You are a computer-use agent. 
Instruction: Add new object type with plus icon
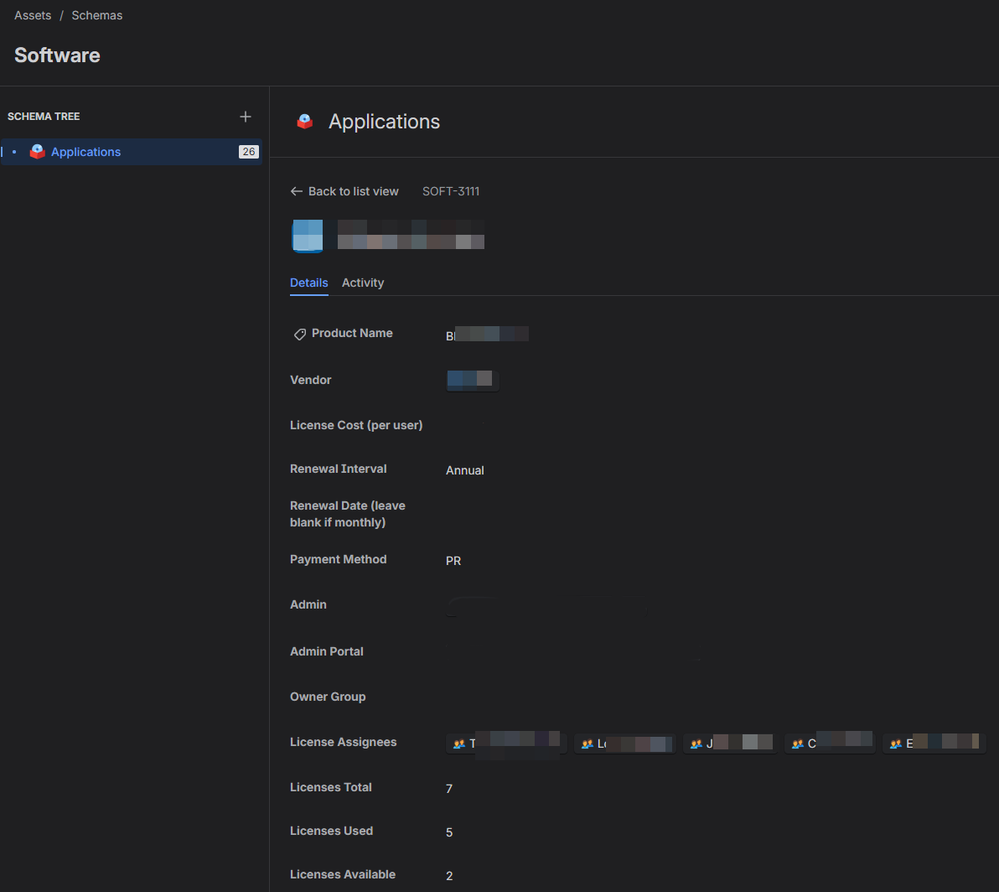(x=245, y=117)
